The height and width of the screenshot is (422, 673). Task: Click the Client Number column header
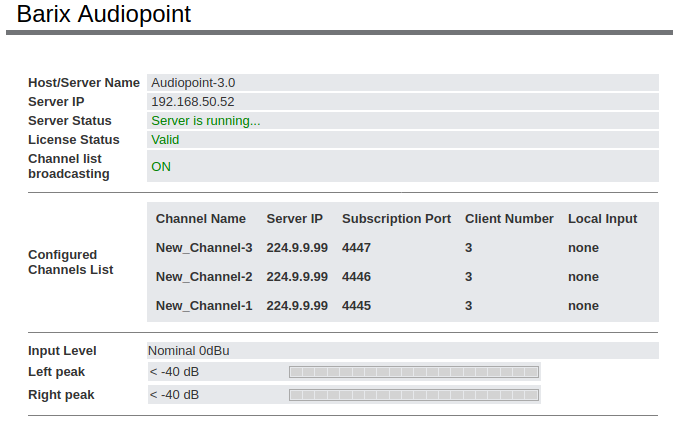coord(509,219)
